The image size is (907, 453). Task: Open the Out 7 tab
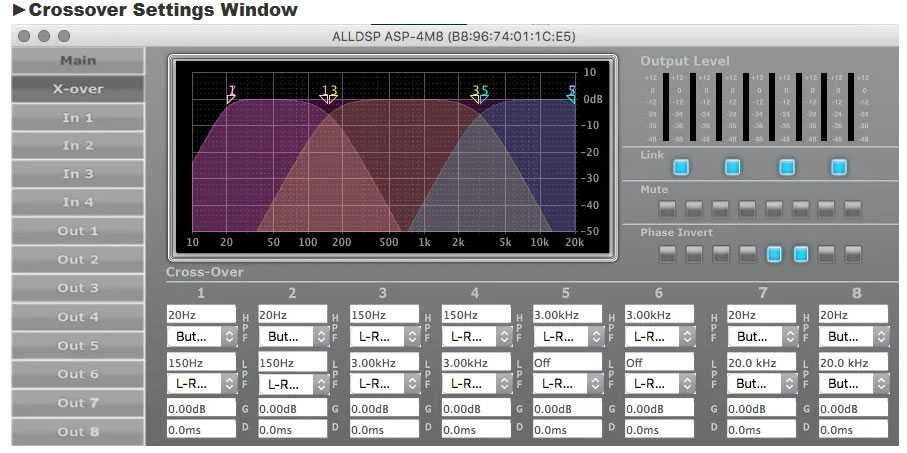pyautogui.click(x=78, y=403)
